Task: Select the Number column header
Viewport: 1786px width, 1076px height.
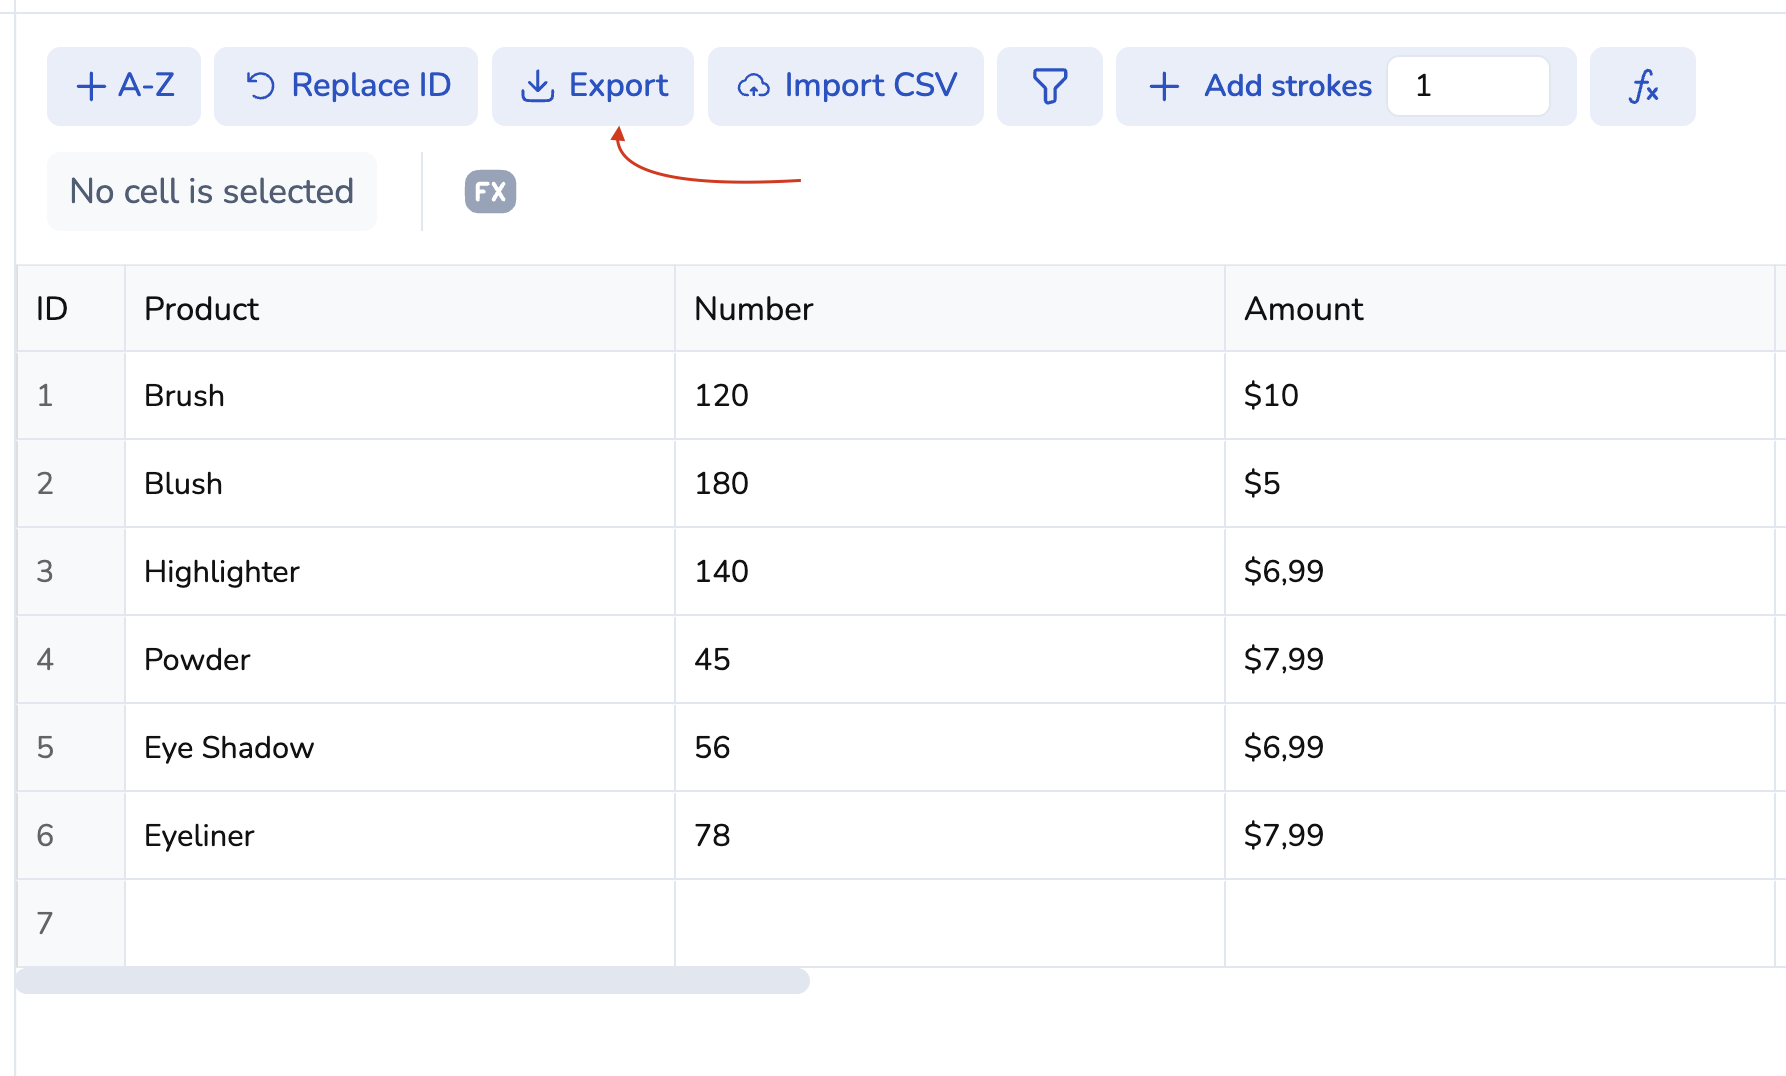Action: (x=949, y=309)
